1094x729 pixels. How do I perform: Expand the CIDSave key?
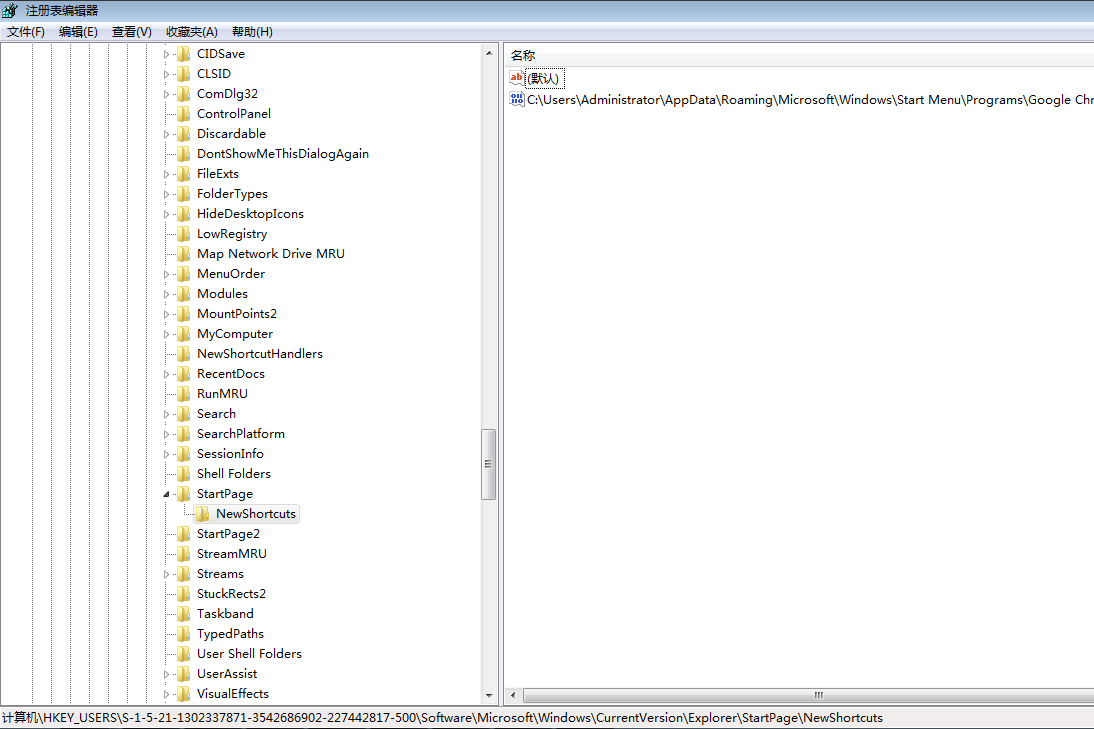[166, 54]
